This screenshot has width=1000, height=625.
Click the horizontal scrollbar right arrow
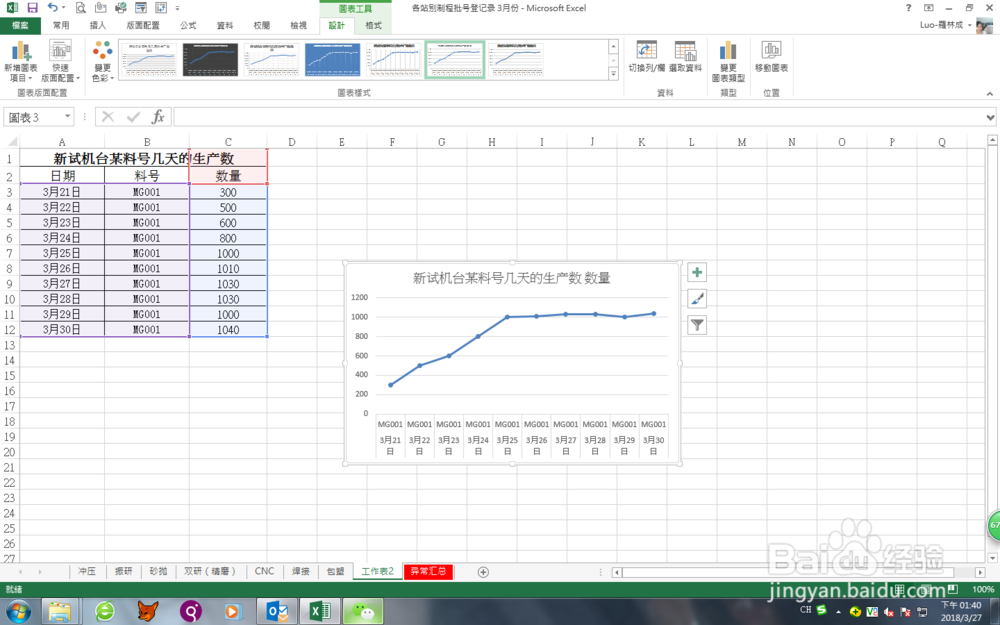[x=980, y=572]
